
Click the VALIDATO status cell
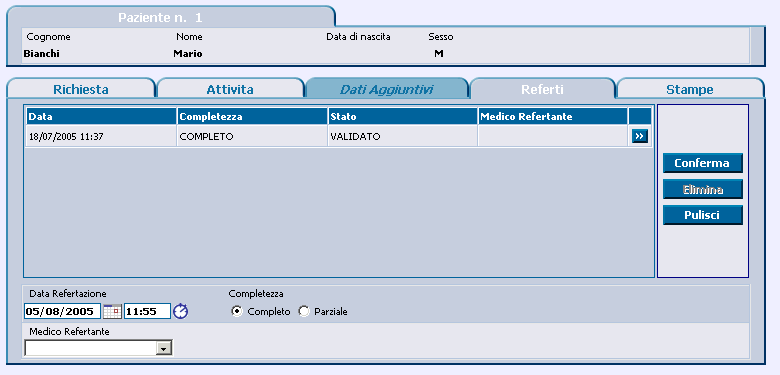click(x=402, y=136)
